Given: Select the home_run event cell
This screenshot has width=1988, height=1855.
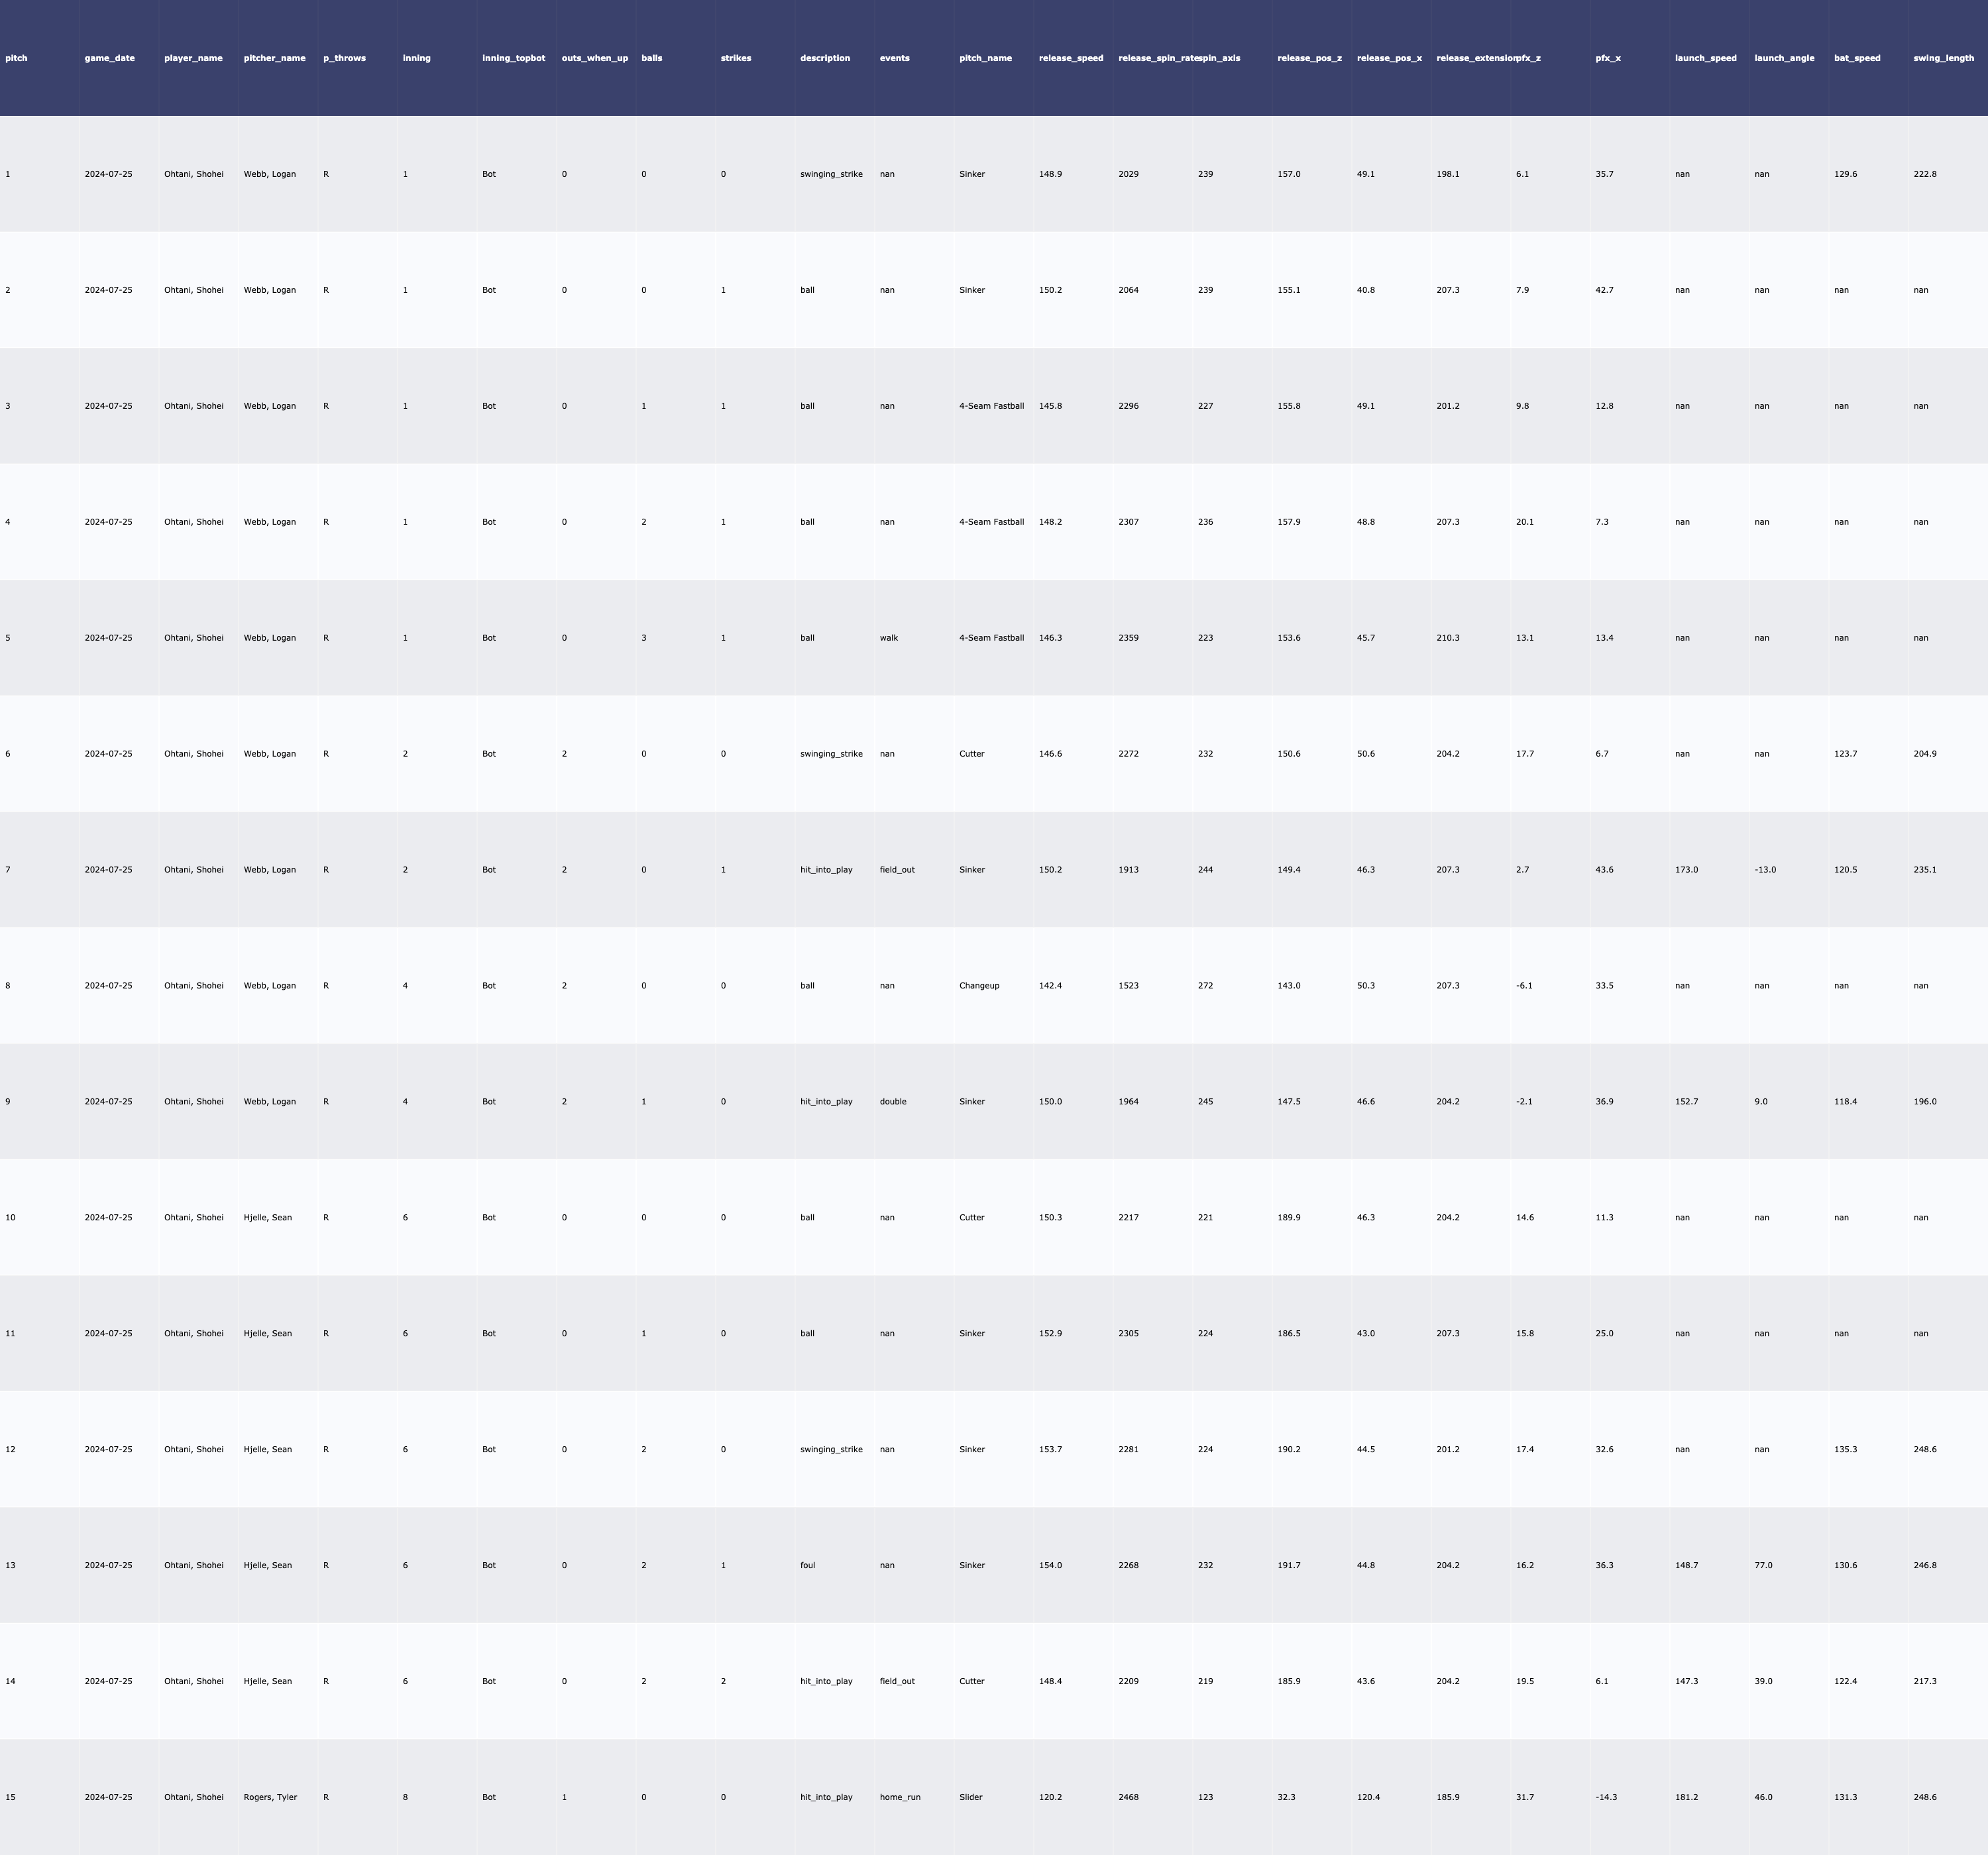Looking at the screenshot, I should [900, 1797].
